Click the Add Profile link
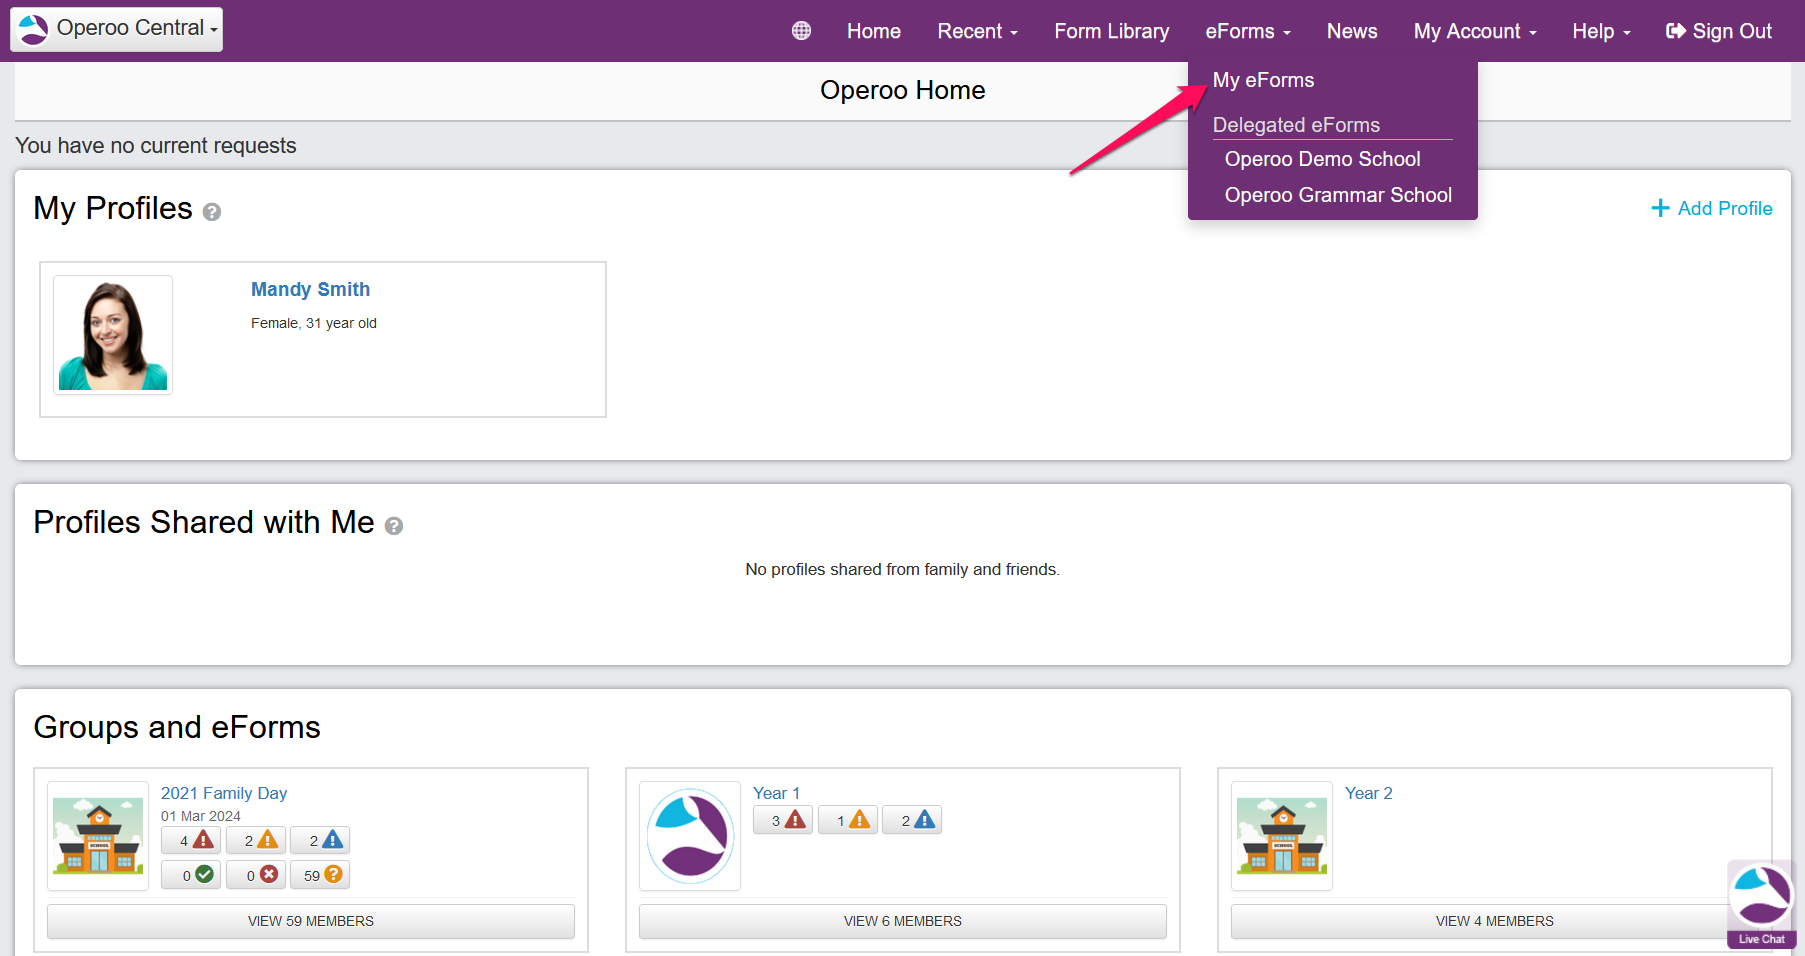This screenshot has height=956, width=1805. click(x=1712, y=208)
